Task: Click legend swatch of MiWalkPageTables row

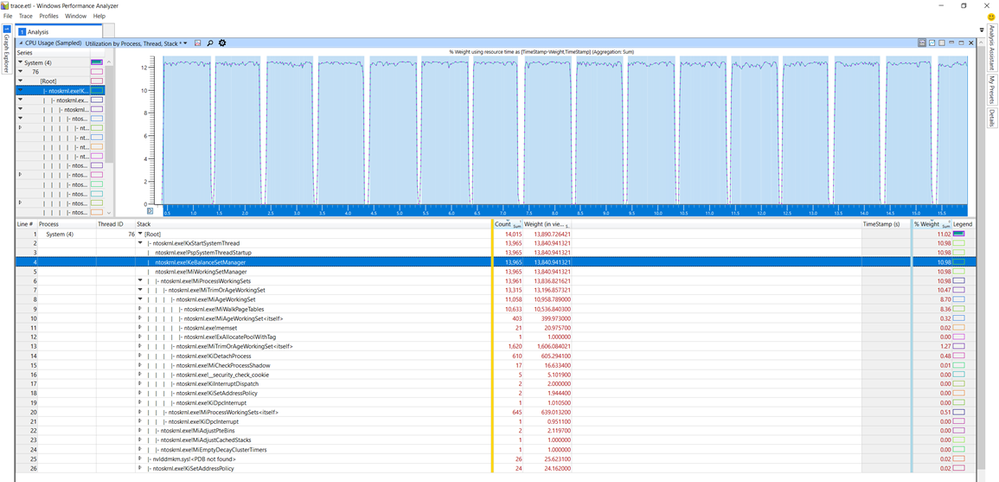Action: click(959, 309)
